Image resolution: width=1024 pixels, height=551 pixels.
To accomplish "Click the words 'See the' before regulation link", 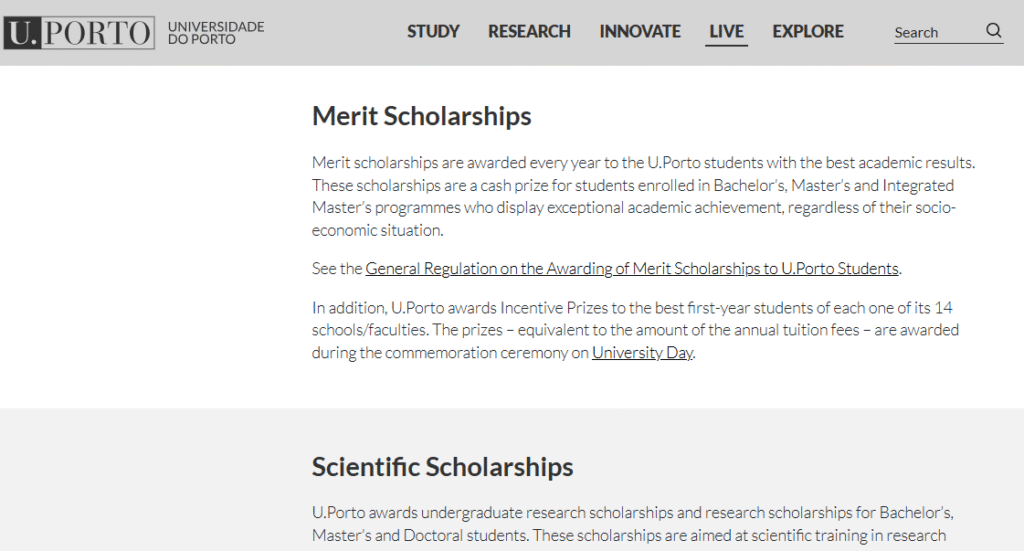I will pyautogui.click(x=336, y=268).
